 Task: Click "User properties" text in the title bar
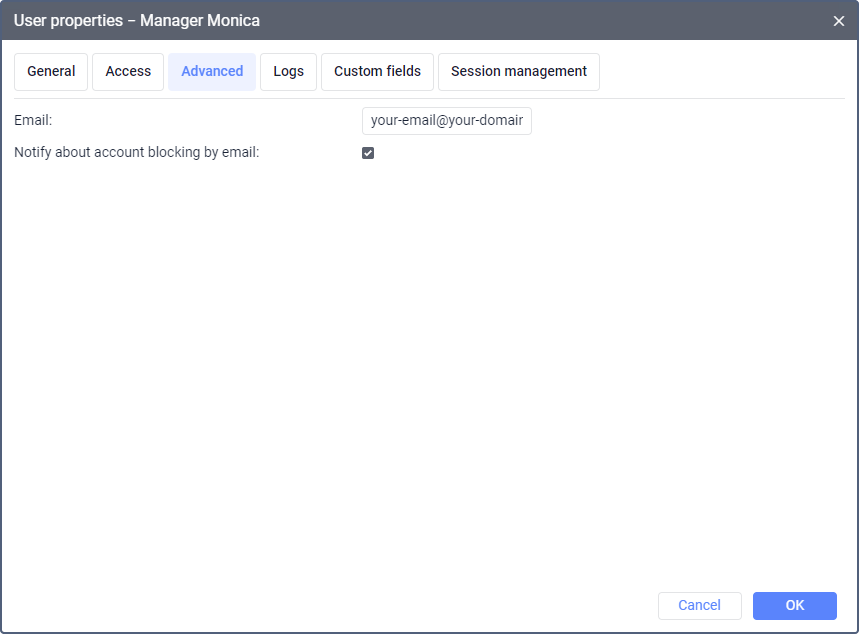click(x=69, y=21)
